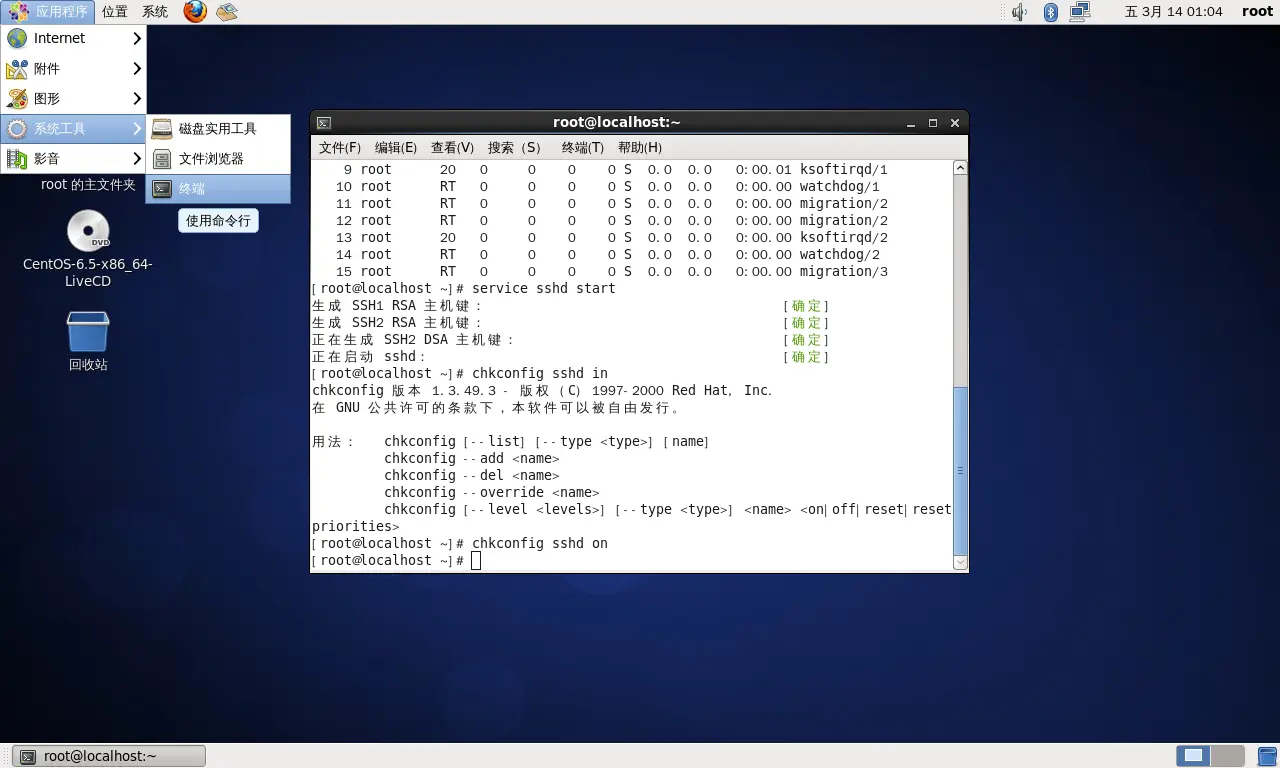
Task: Maximize the terminal window
Action: coord(933,123)
